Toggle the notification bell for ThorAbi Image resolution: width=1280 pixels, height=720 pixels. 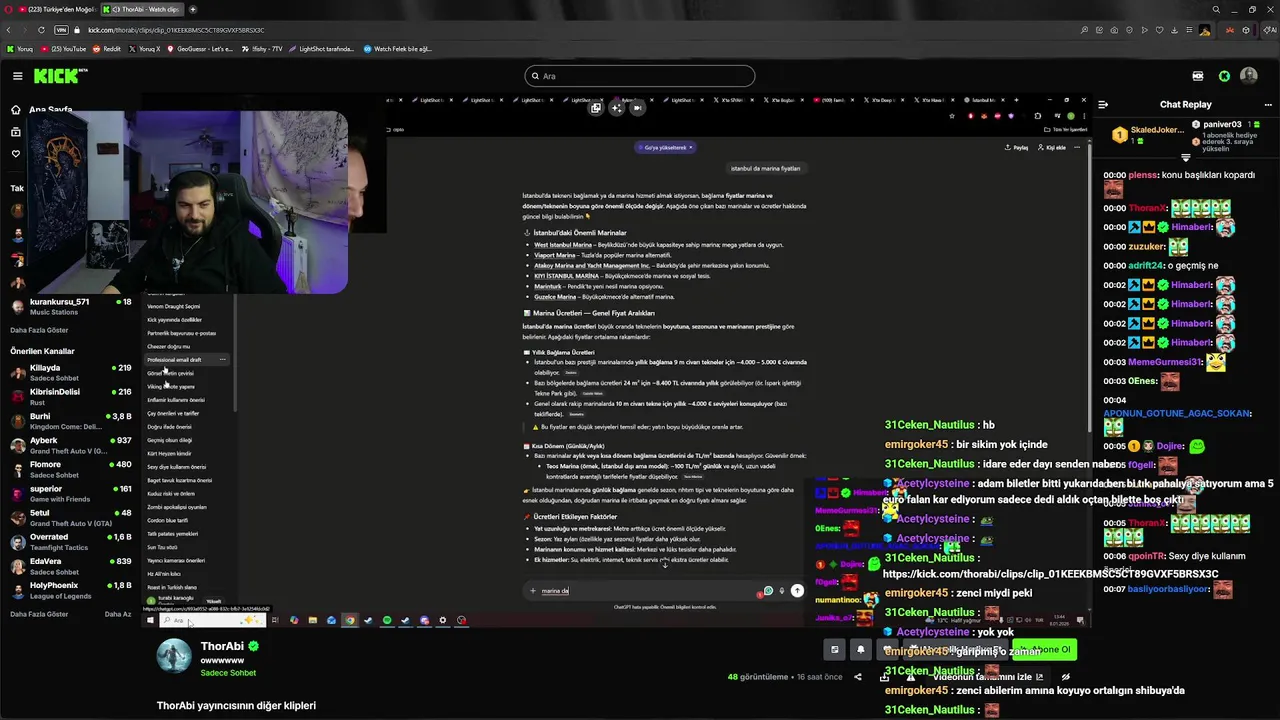[x=860, y=650]
